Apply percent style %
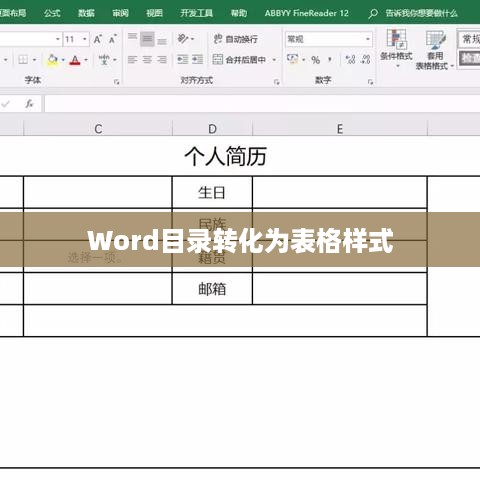 (315, 60)
